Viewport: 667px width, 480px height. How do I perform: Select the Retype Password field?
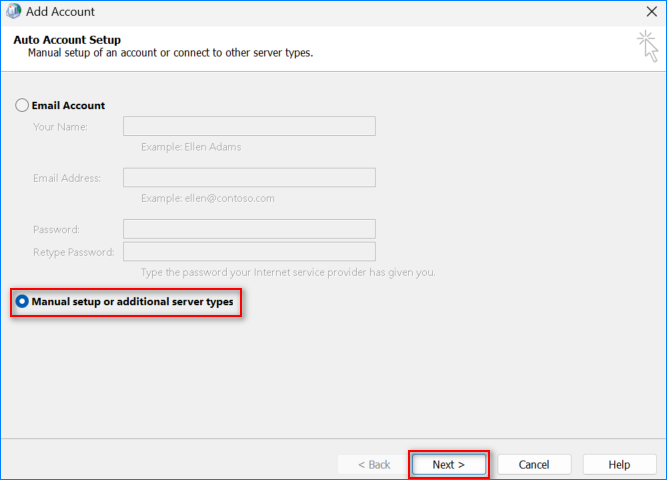coord(249,251)
